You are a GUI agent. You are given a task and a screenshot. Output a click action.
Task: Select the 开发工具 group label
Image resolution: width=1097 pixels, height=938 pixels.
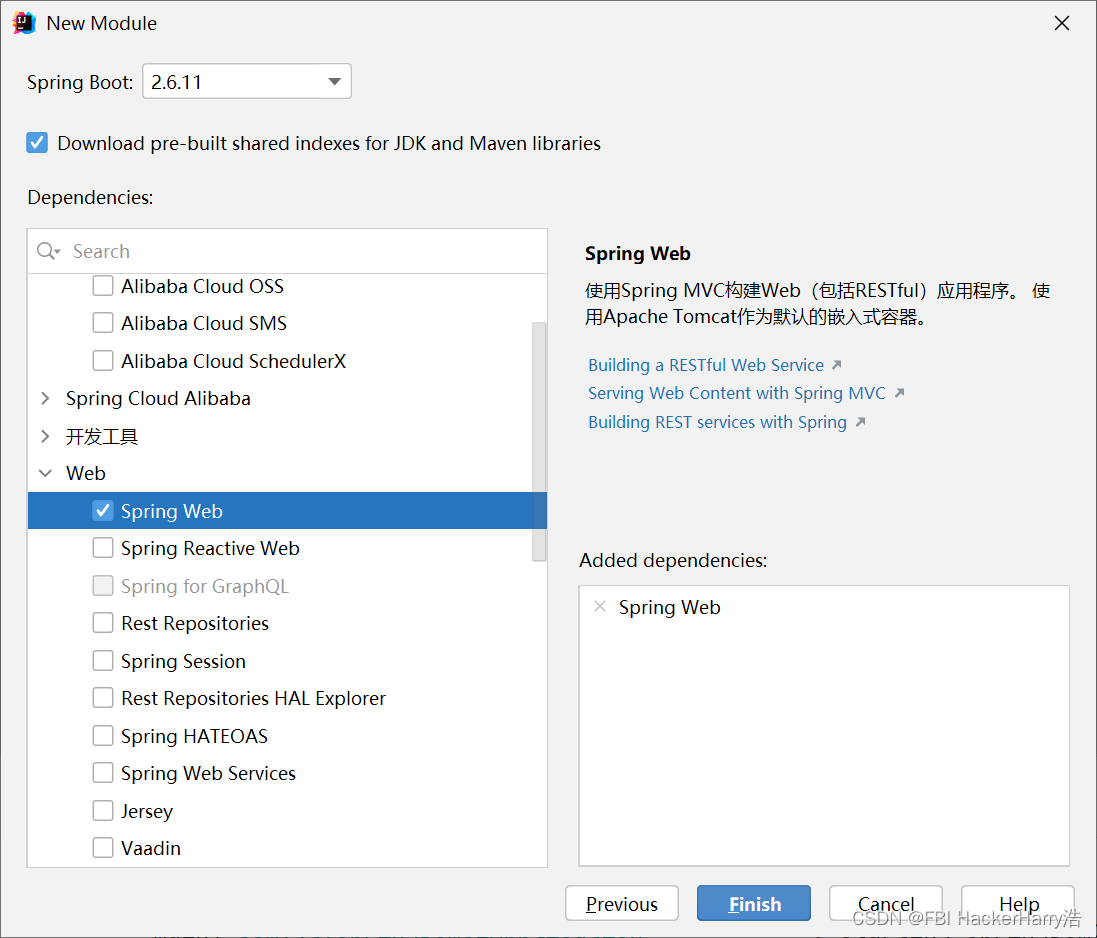pos(102,436)
